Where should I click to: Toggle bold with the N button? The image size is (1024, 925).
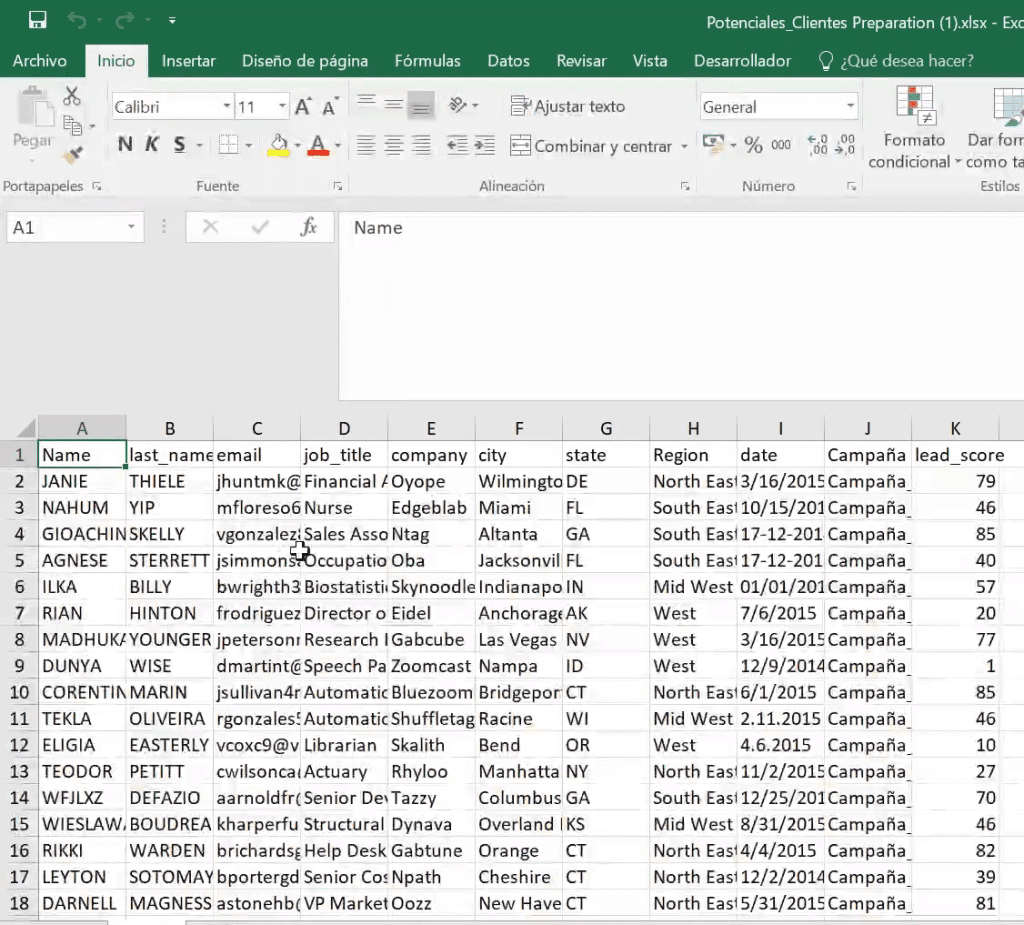pos(125,144)
